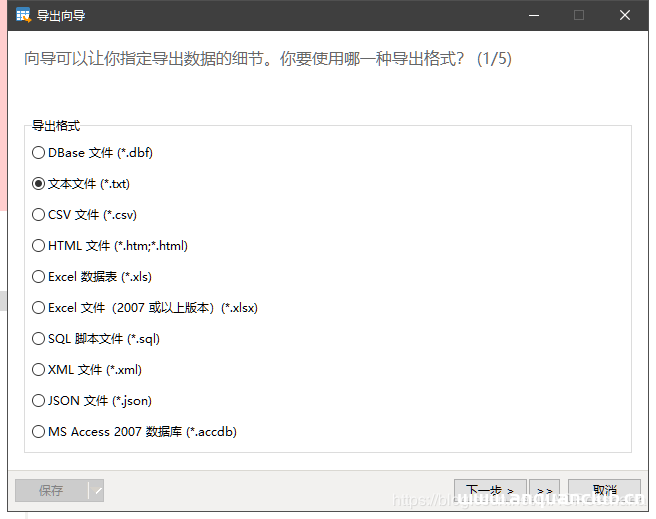Open the dropdown arrow beside 保存

[x=97, y=491]
